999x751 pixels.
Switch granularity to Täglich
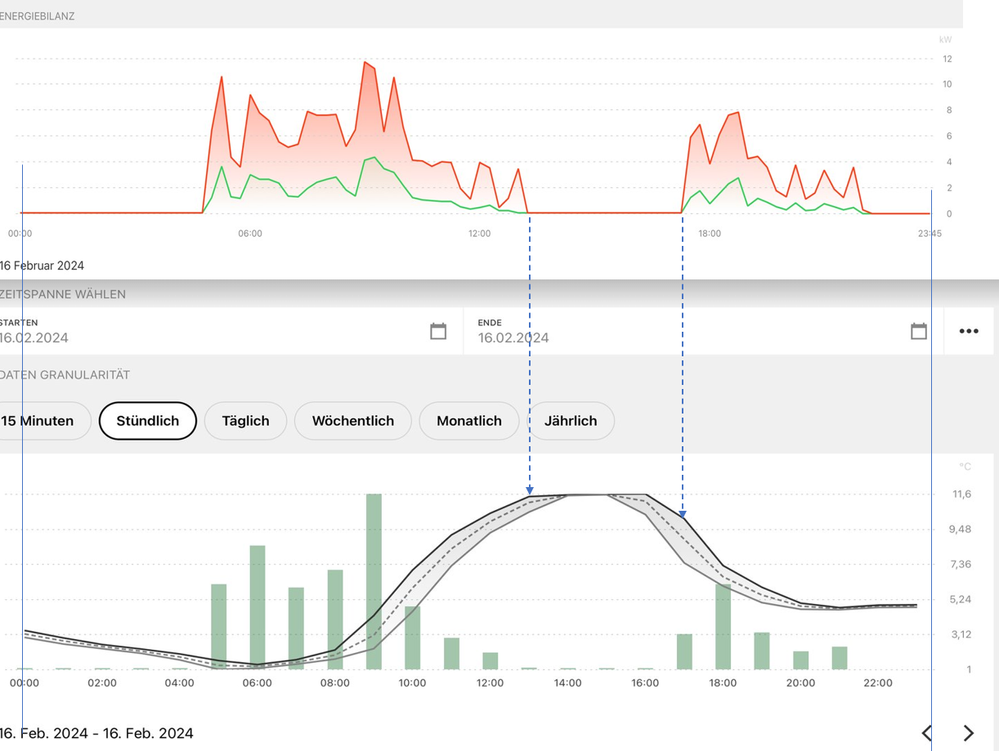pos(245,421)
